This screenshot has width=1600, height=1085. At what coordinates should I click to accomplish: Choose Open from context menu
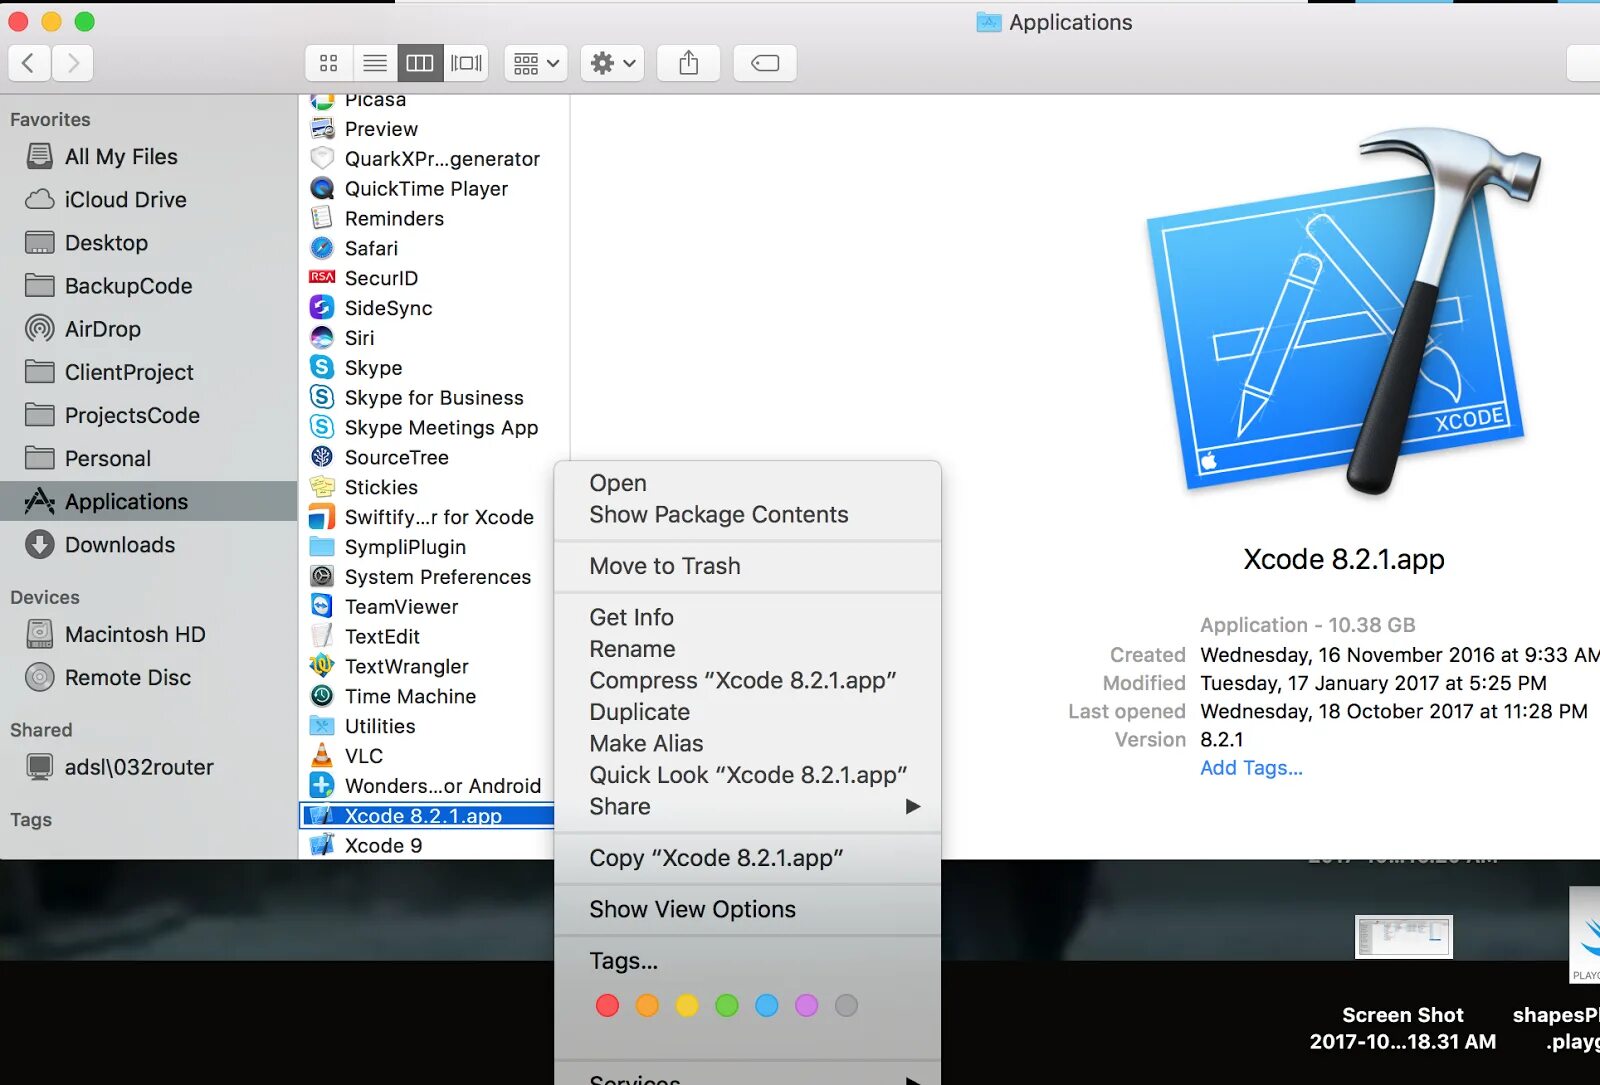(x=747, y=483)
